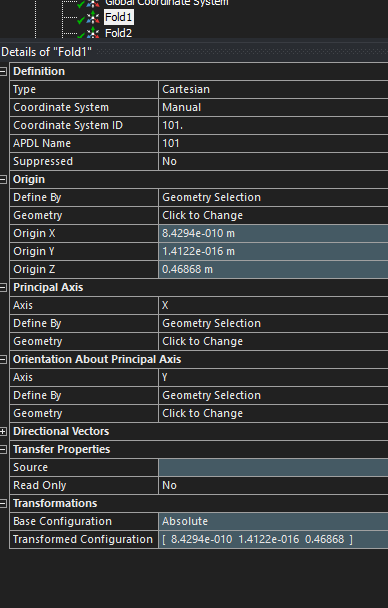Screen dimensions: 388x608
Task: Collapse the Definition section
Action: point(3,71)
